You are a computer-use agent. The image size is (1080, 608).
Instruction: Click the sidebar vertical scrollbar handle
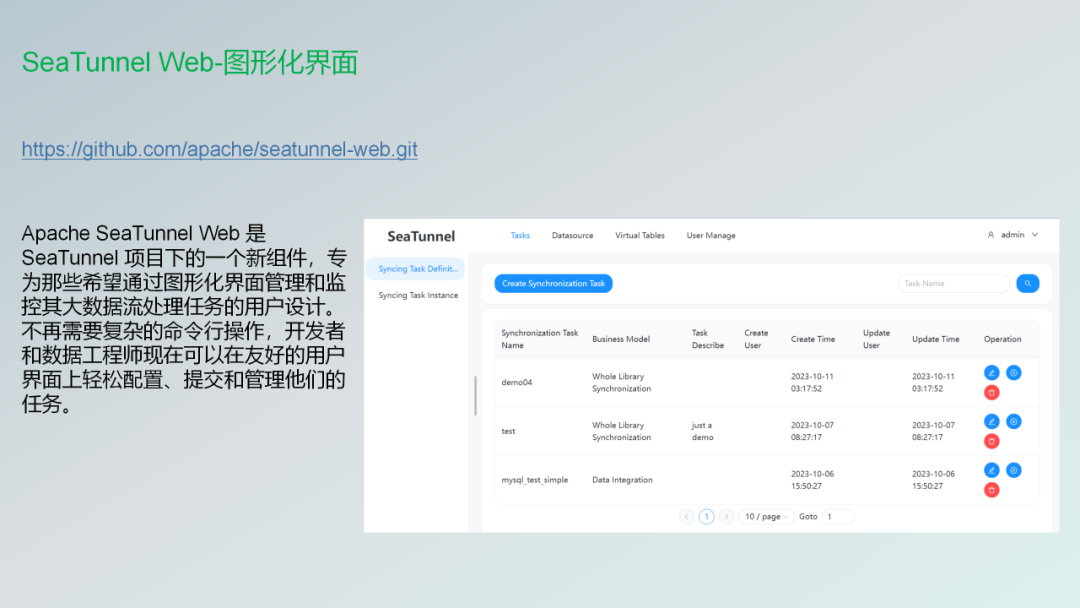[x=475, y=395]
